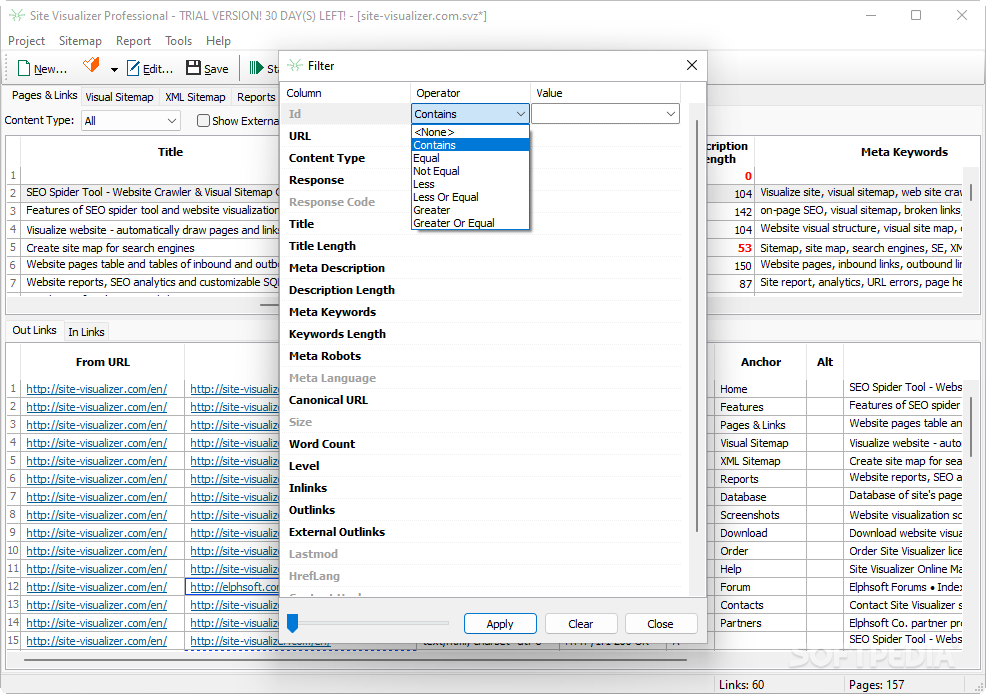Click the Apply button
The width and height of the screenshot is (986, 694).
click(x=500, y=624)
